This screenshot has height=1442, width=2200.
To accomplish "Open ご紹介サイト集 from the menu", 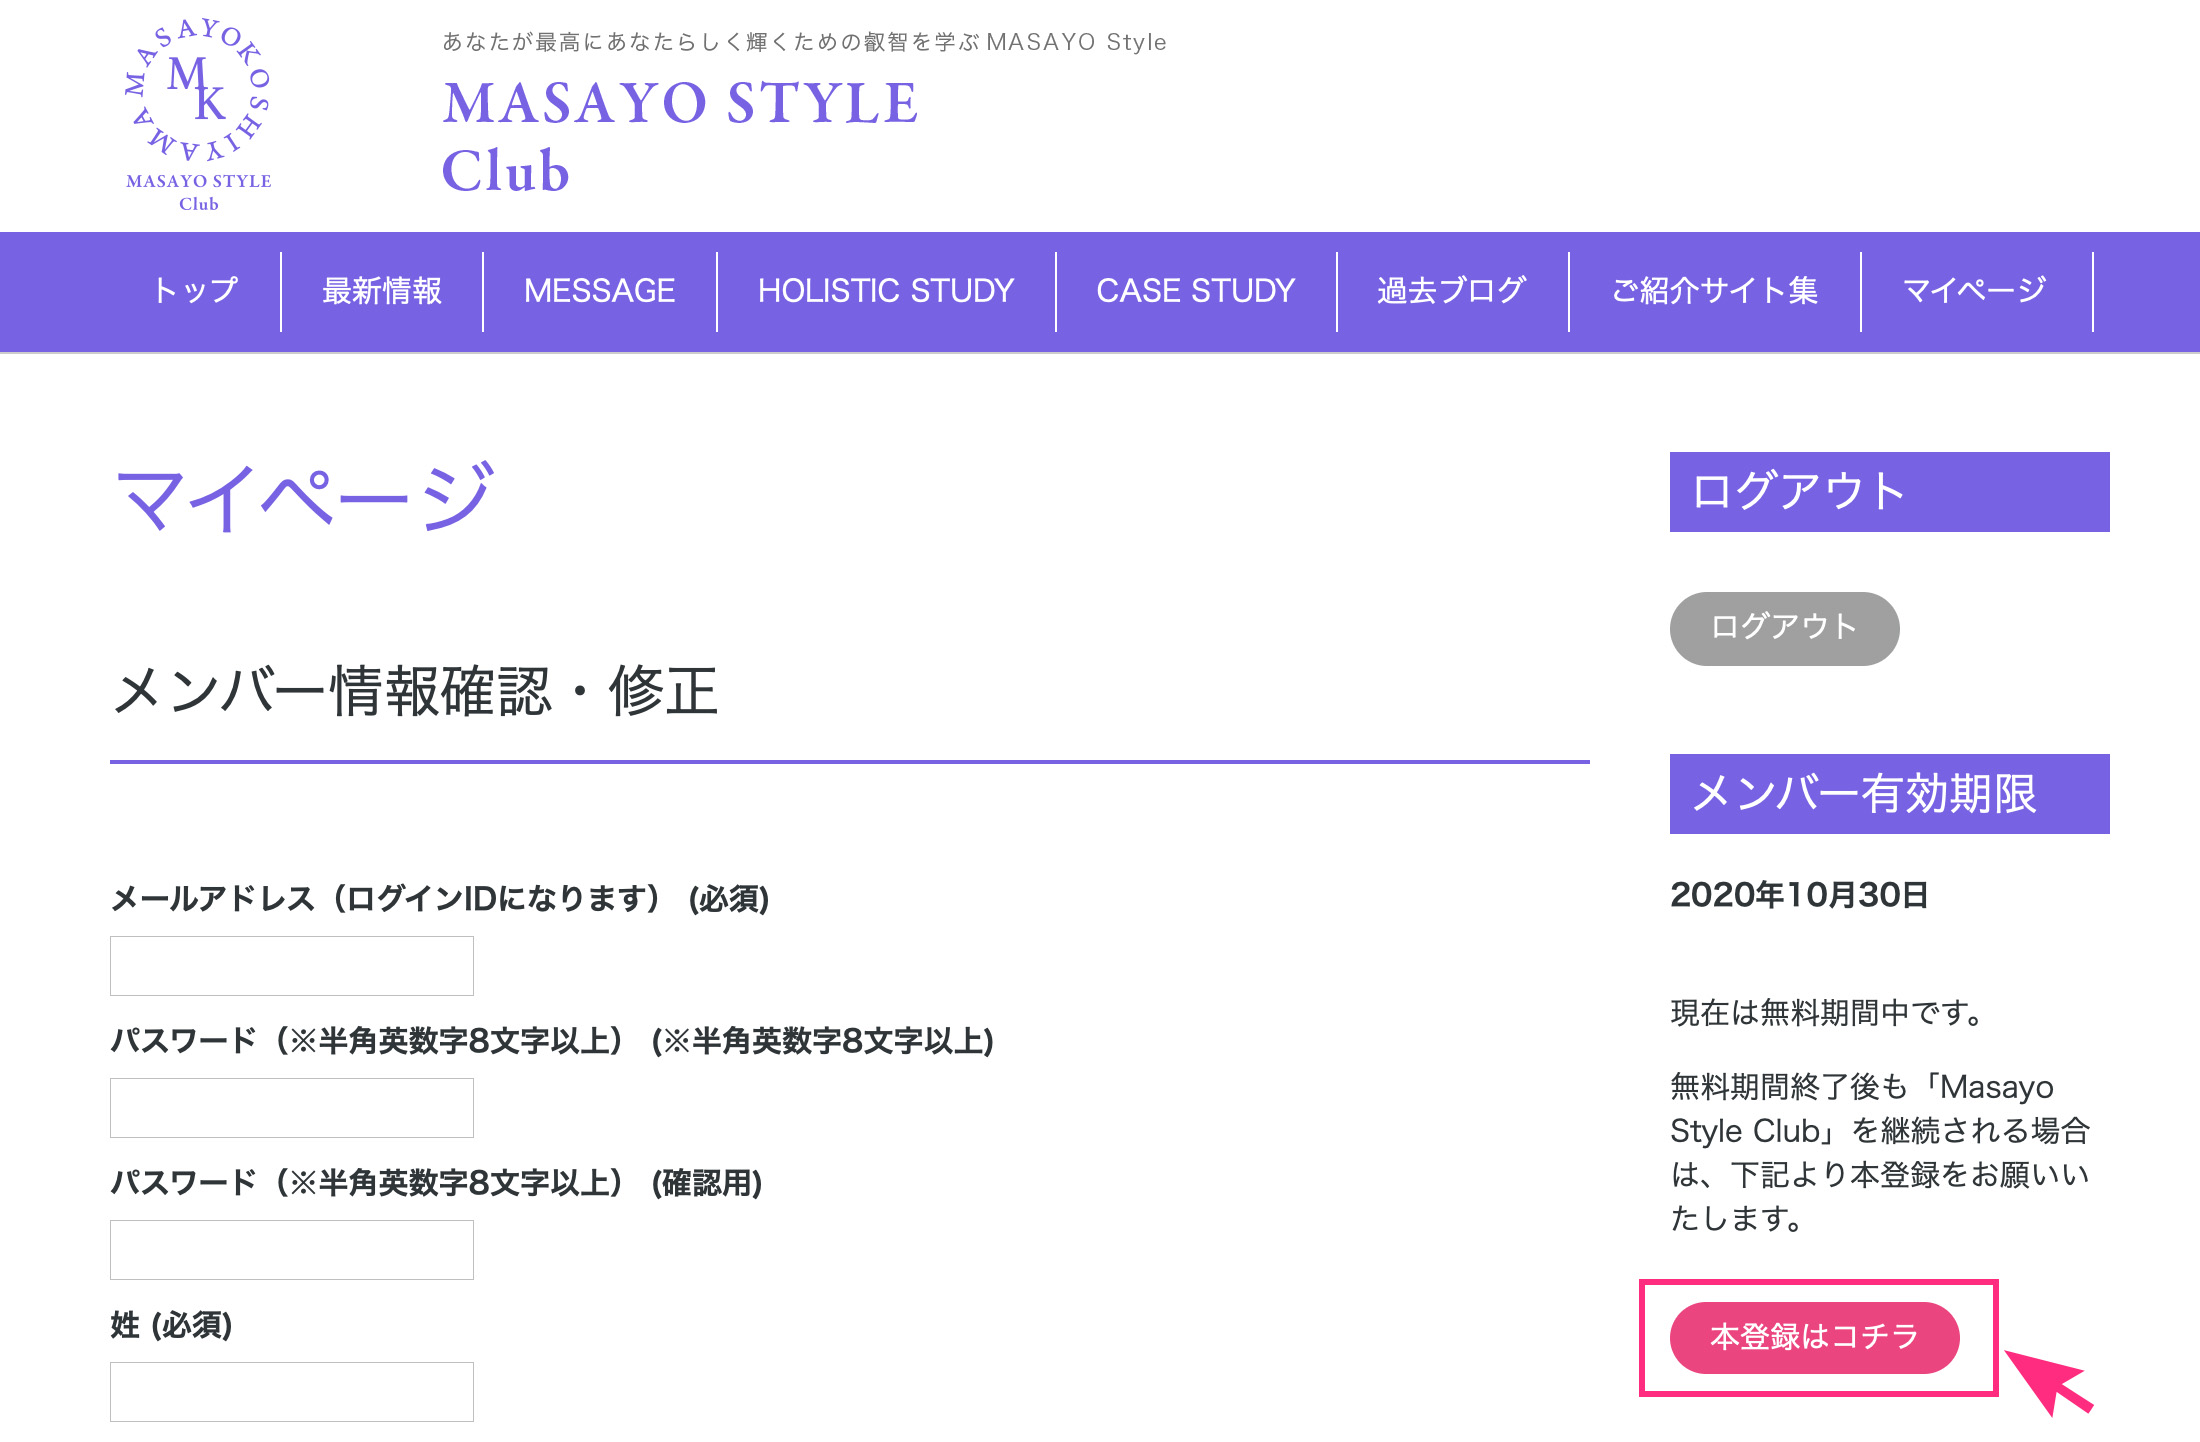I will point(1715,290).
